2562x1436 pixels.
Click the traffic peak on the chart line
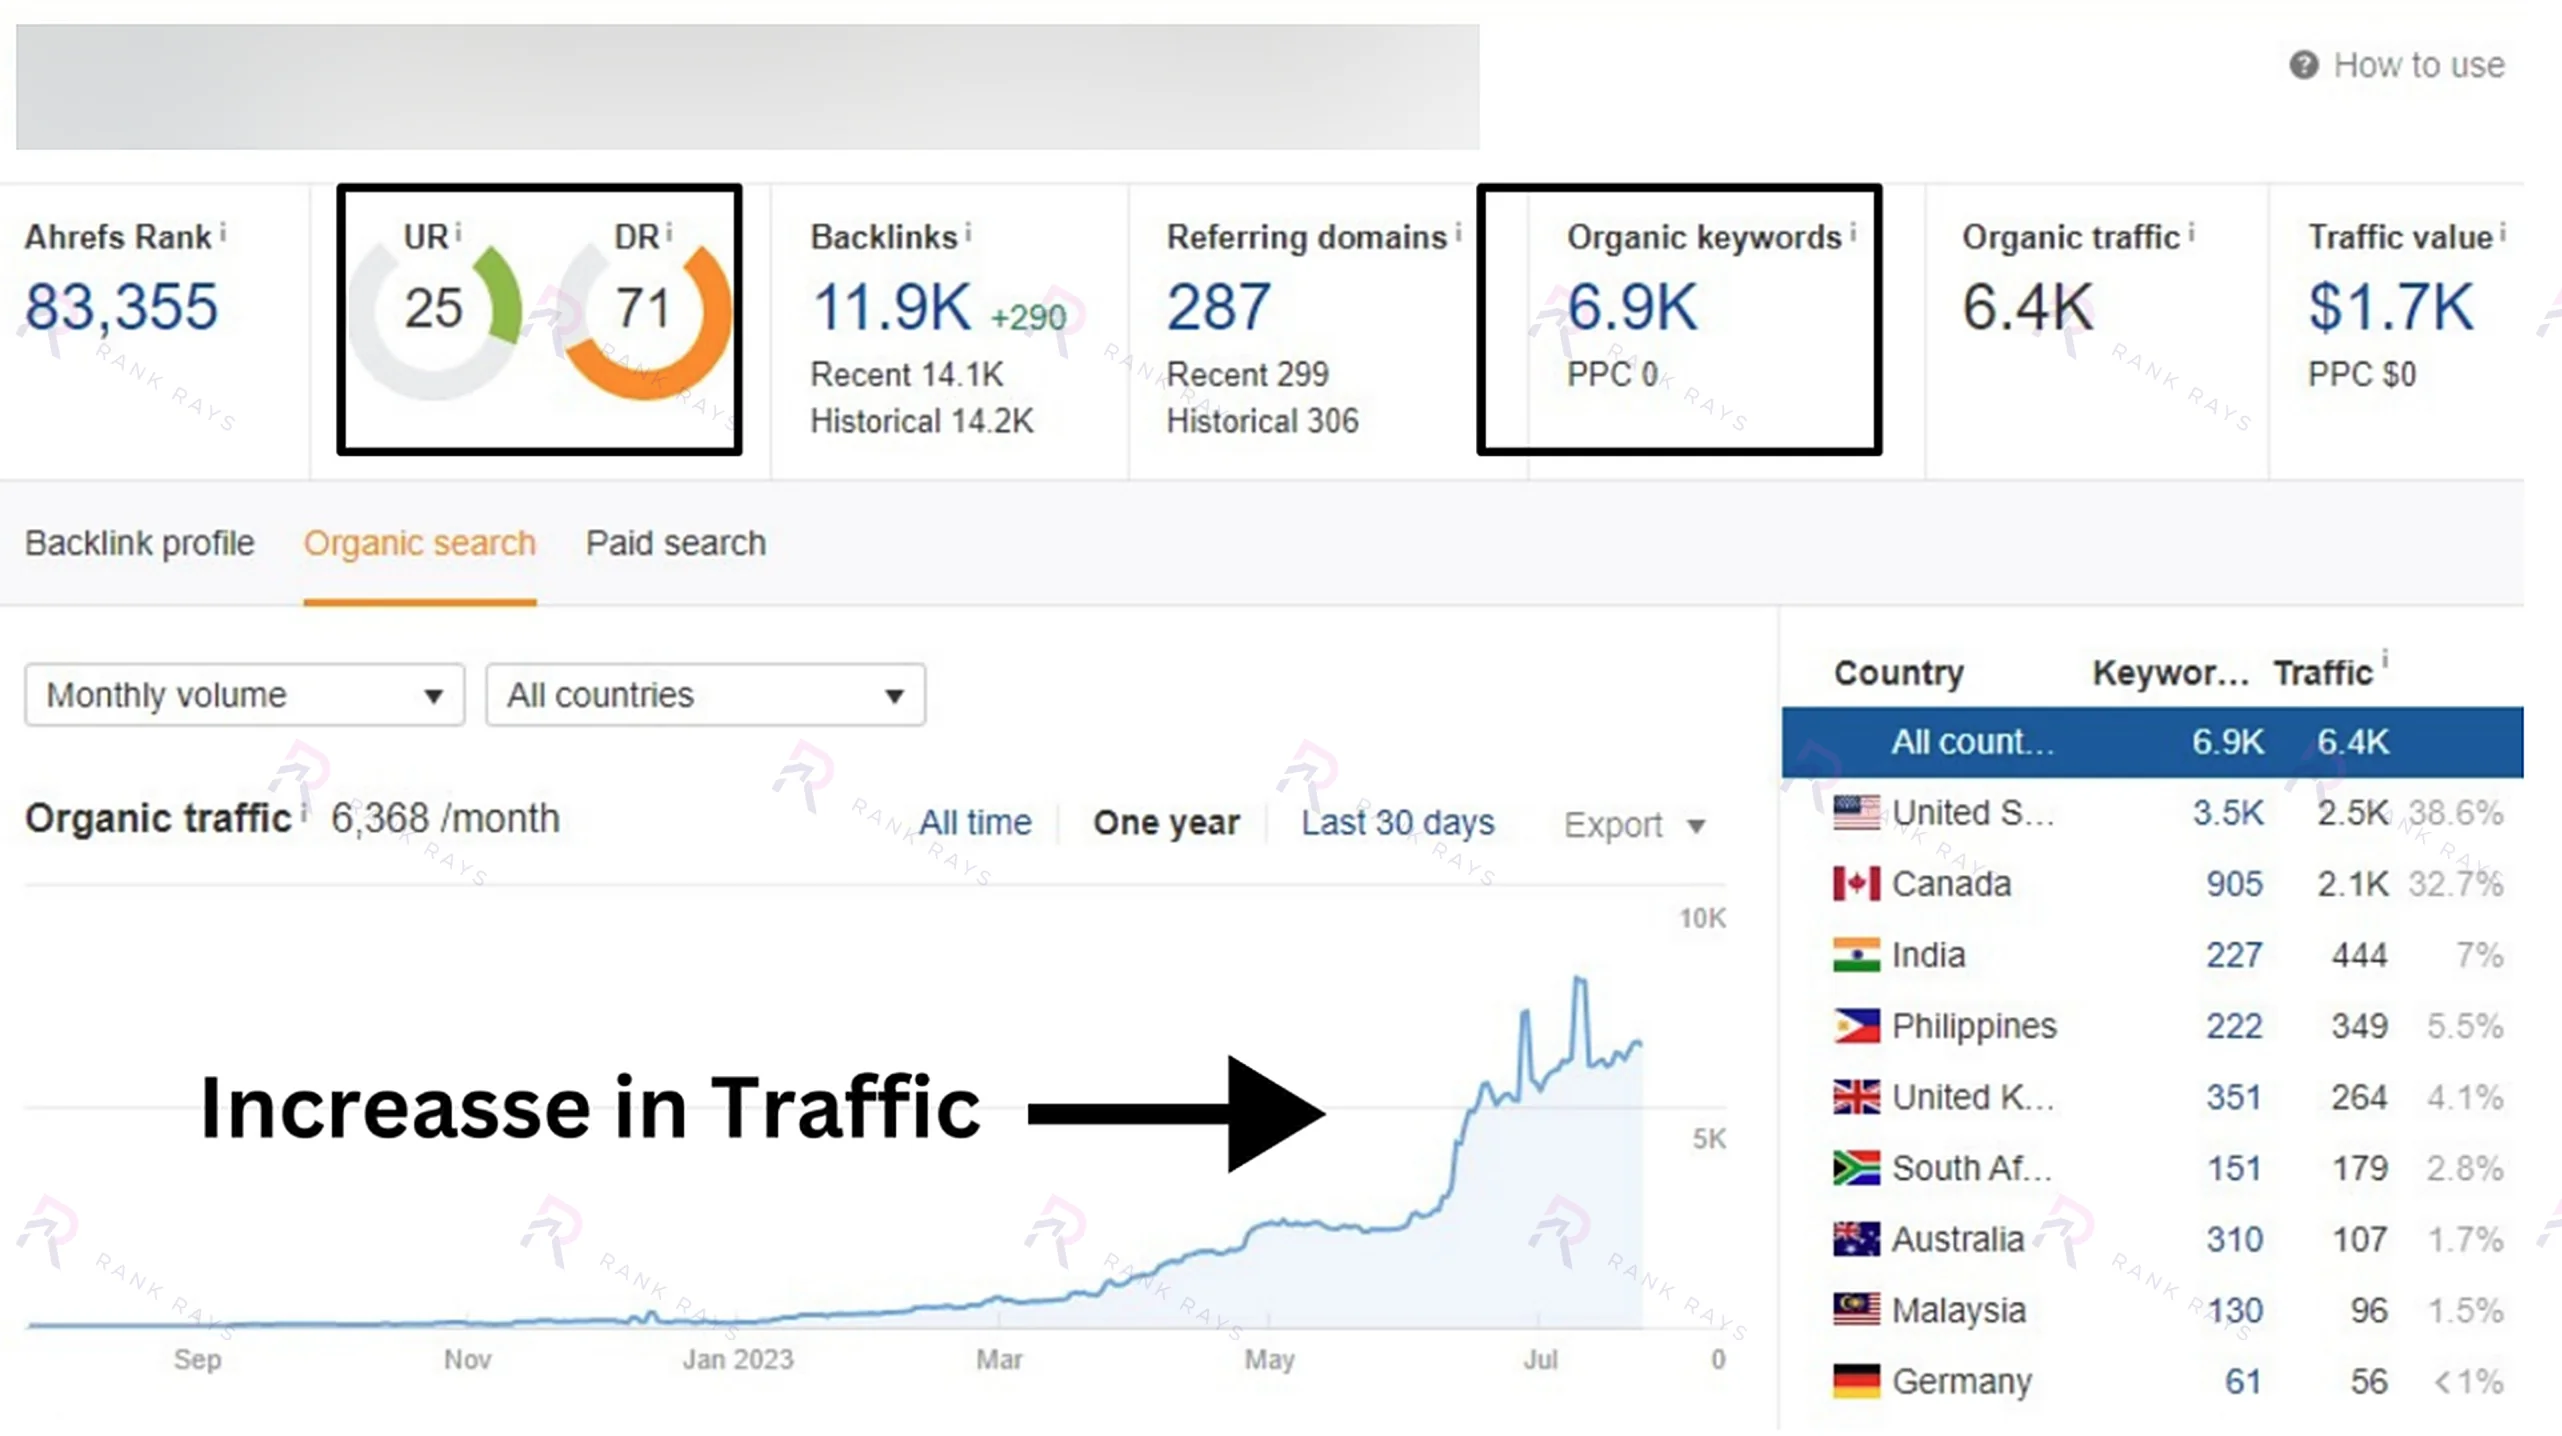pyautogui.click(x=1579, y=982)
